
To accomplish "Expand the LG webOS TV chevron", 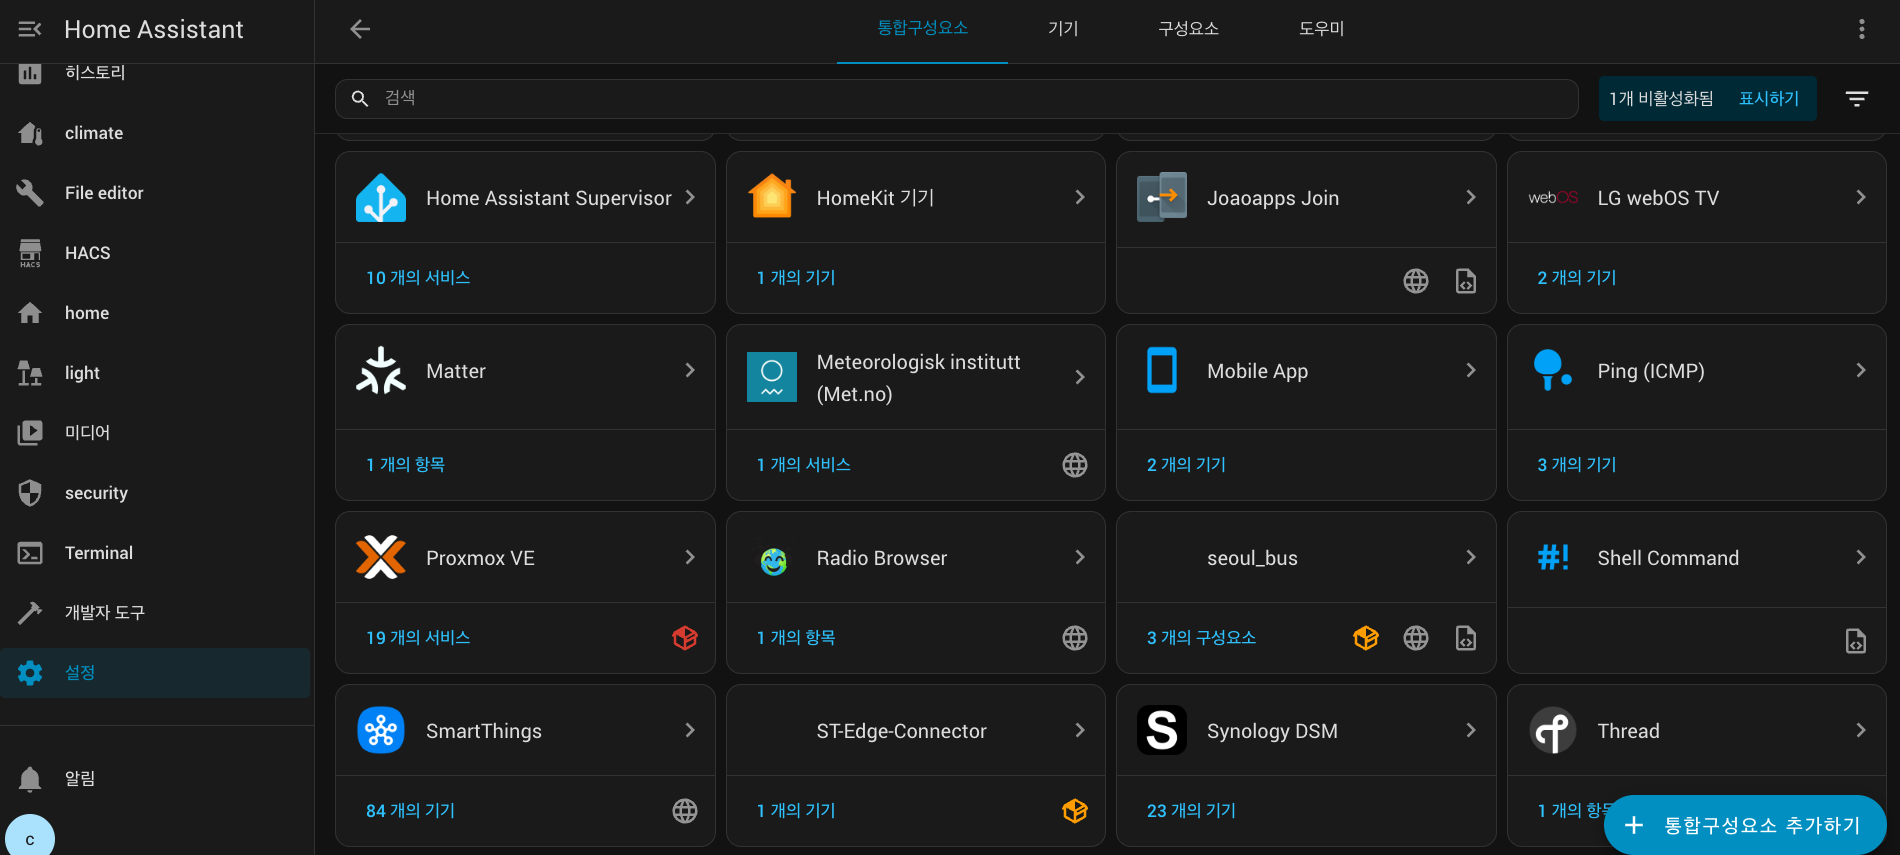I will pyautogui.click(x=1860, y=198).
